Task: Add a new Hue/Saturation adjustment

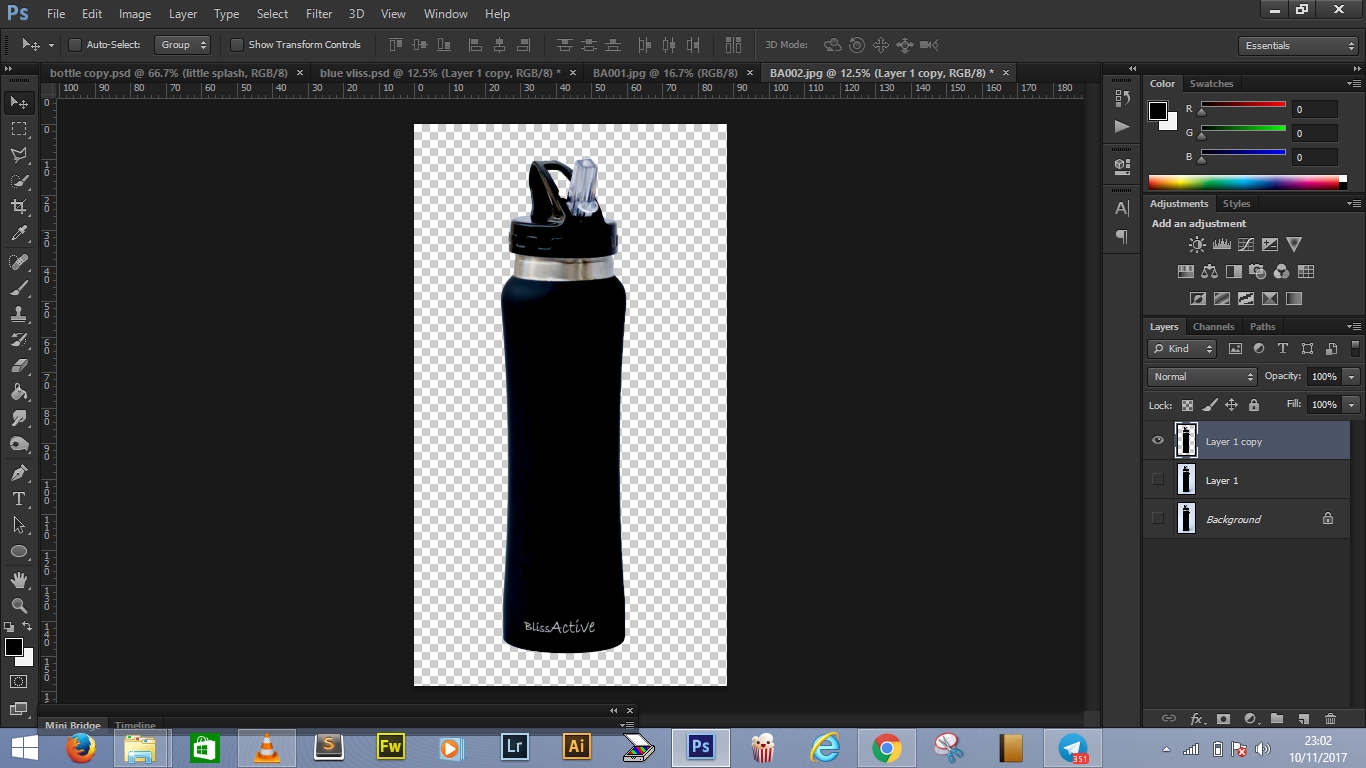Action: point(1186,270)
